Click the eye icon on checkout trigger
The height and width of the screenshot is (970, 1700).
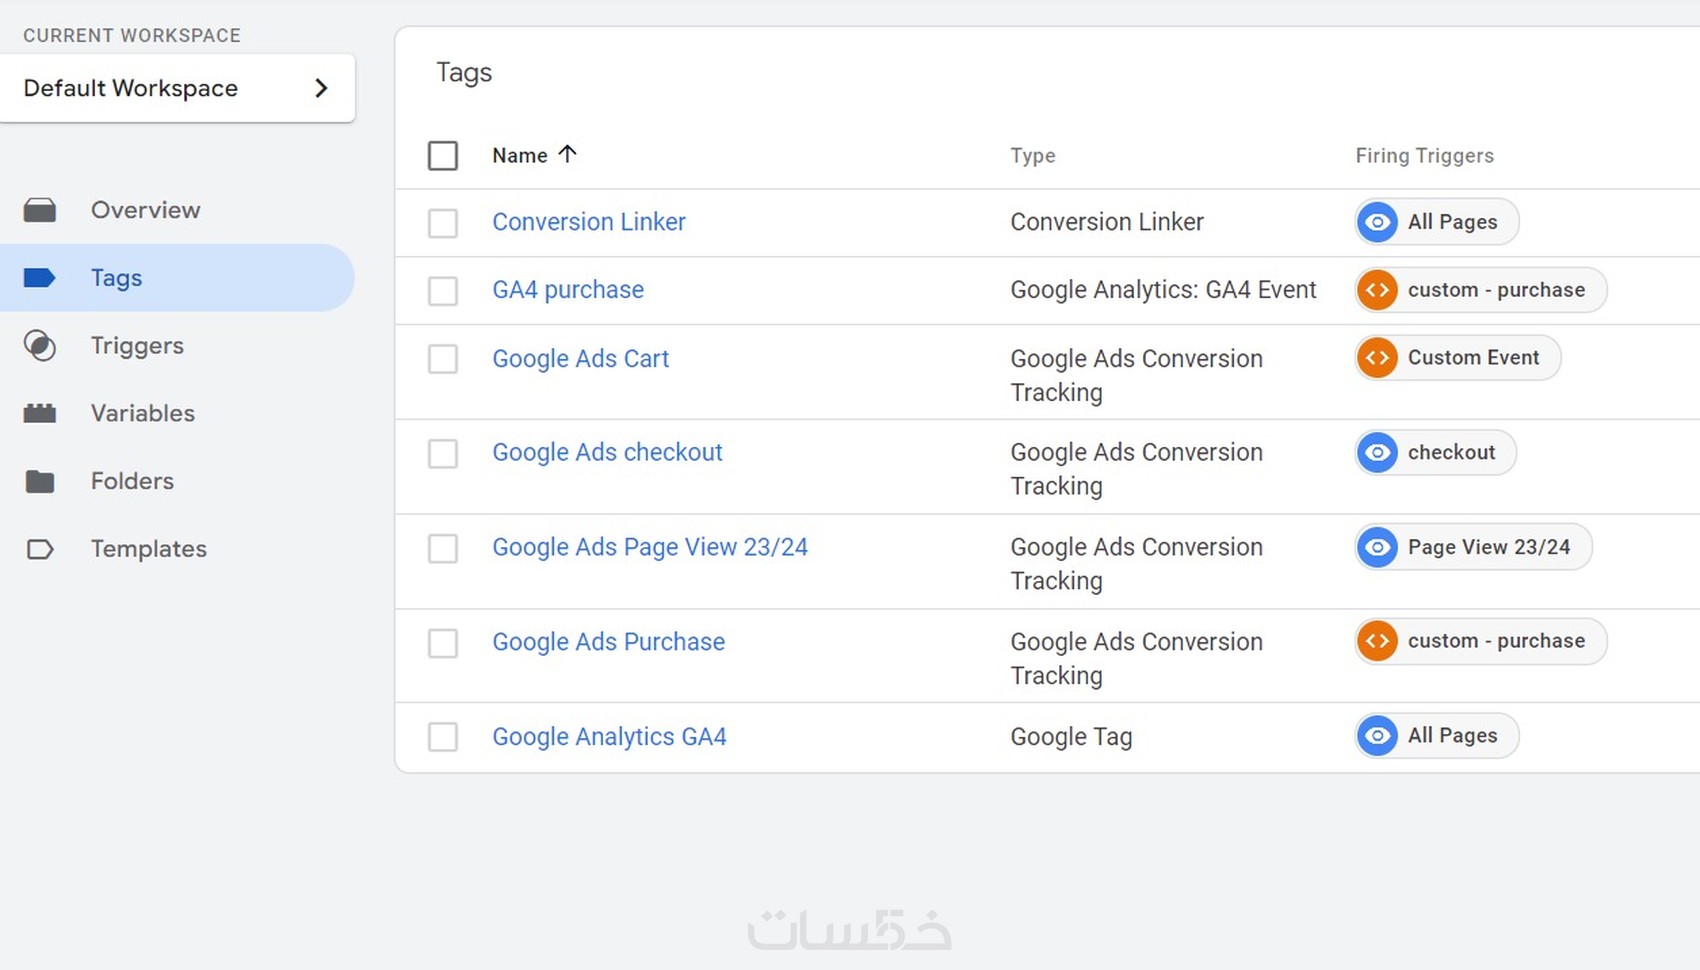click(1377, 452)
